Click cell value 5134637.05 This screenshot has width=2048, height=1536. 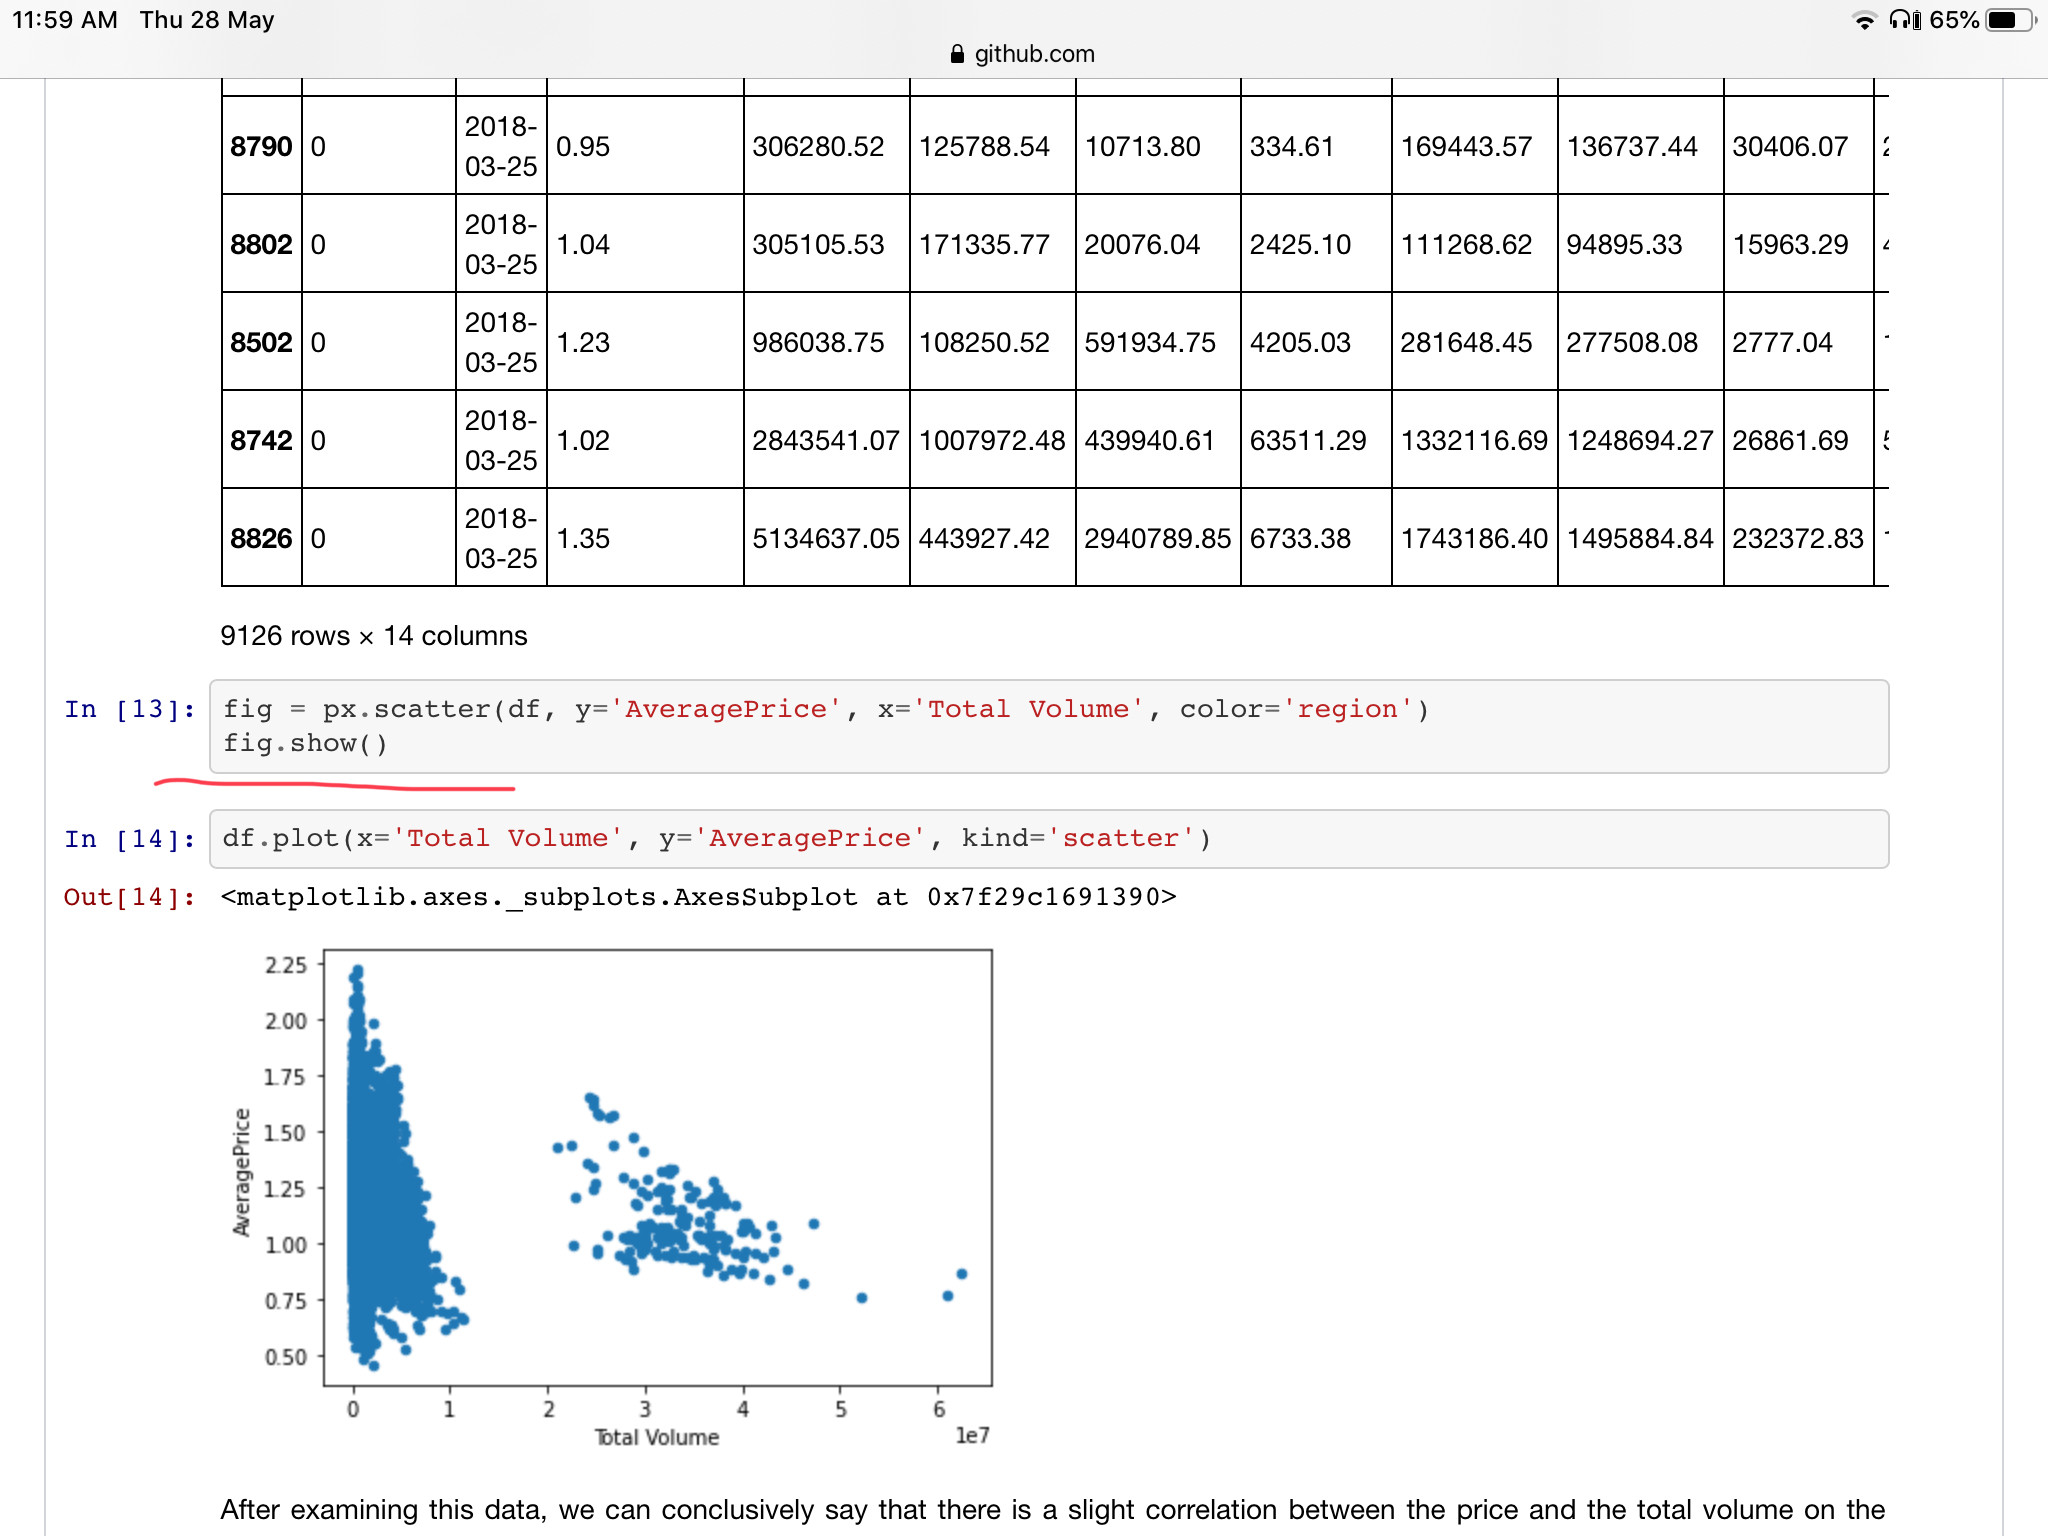click(826, 538)
